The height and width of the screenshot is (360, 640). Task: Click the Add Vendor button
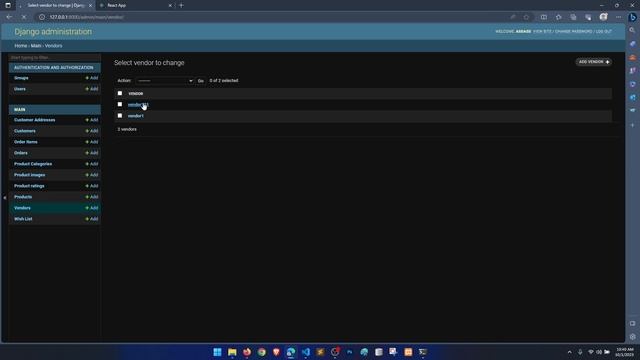pos(593,62)
